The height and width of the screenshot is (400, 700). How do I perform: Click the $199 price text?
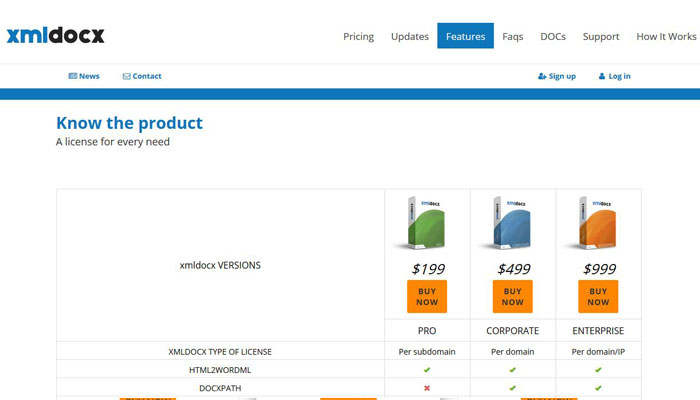pyautogui.click(x=428, y=269)
